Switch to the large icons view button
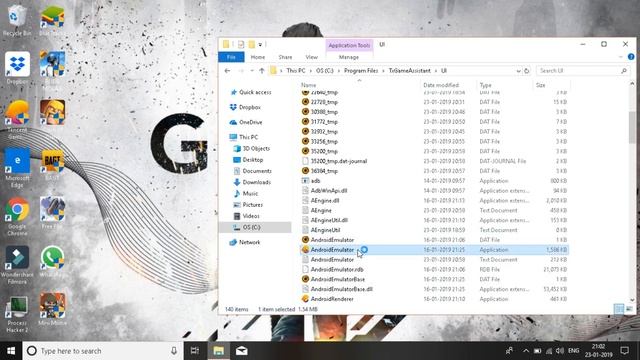Screen dimensions: 640x360 click(629, 309)
